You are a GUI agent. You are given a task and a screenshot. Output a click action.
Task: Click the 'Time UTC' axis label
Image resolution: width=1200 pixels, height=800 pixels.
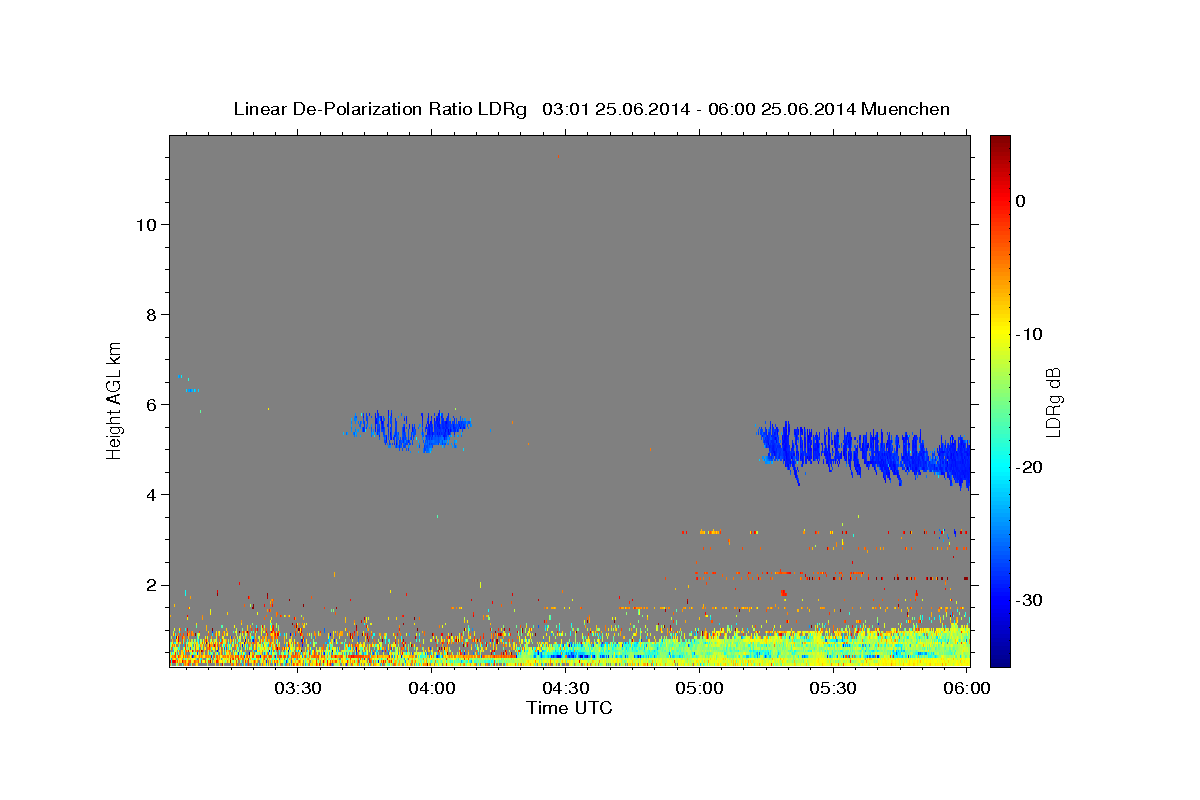pos(569,708)
